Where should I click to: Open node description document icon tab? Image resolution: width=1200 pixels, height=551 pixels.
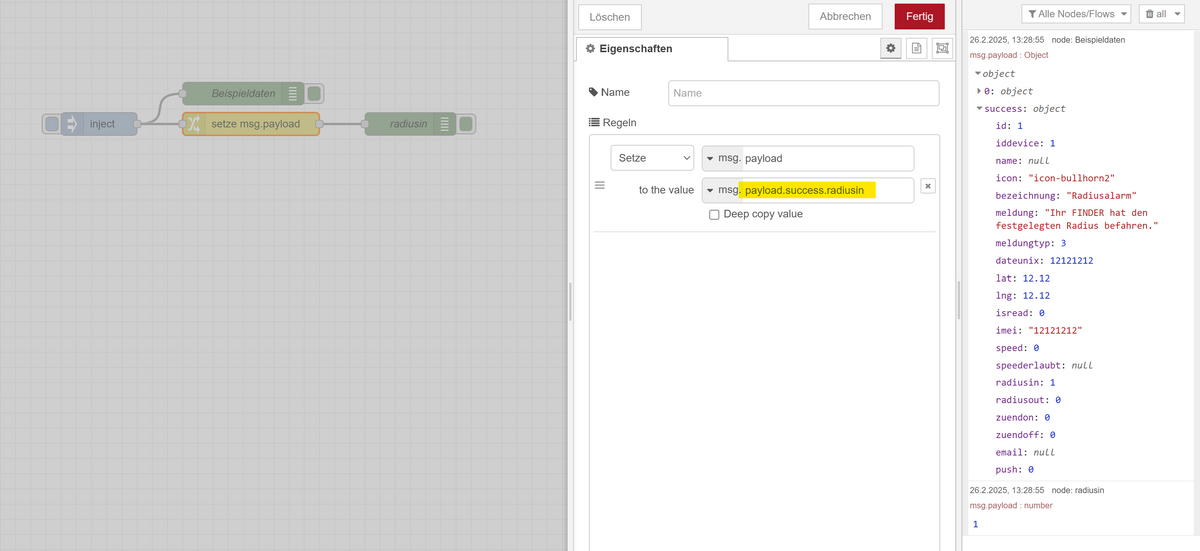916,48
